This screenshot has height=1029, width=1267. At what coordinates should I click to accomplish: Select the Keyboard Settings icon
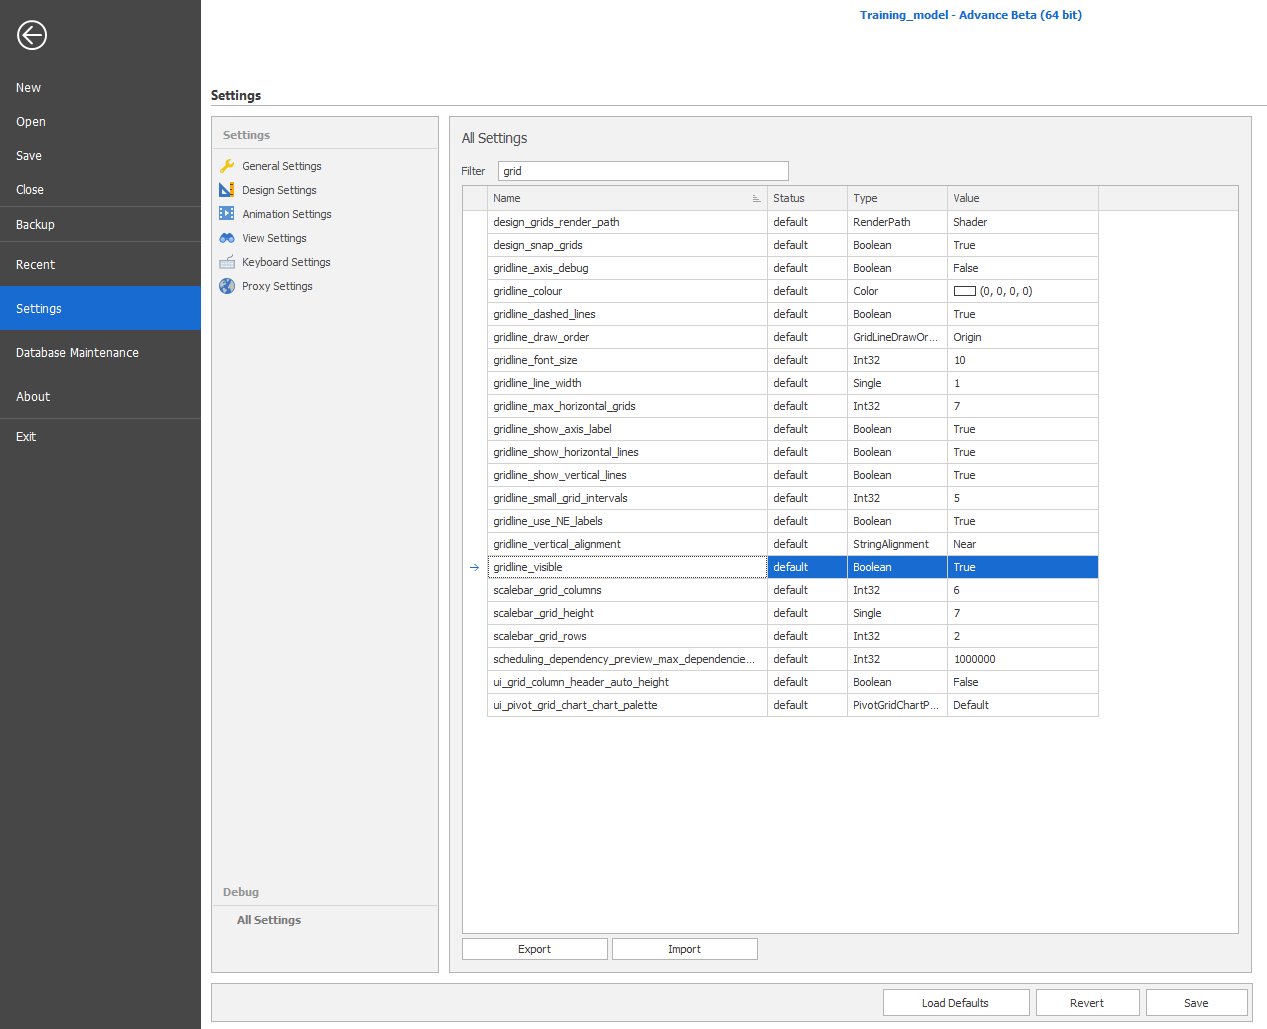[x=227, y=262]
